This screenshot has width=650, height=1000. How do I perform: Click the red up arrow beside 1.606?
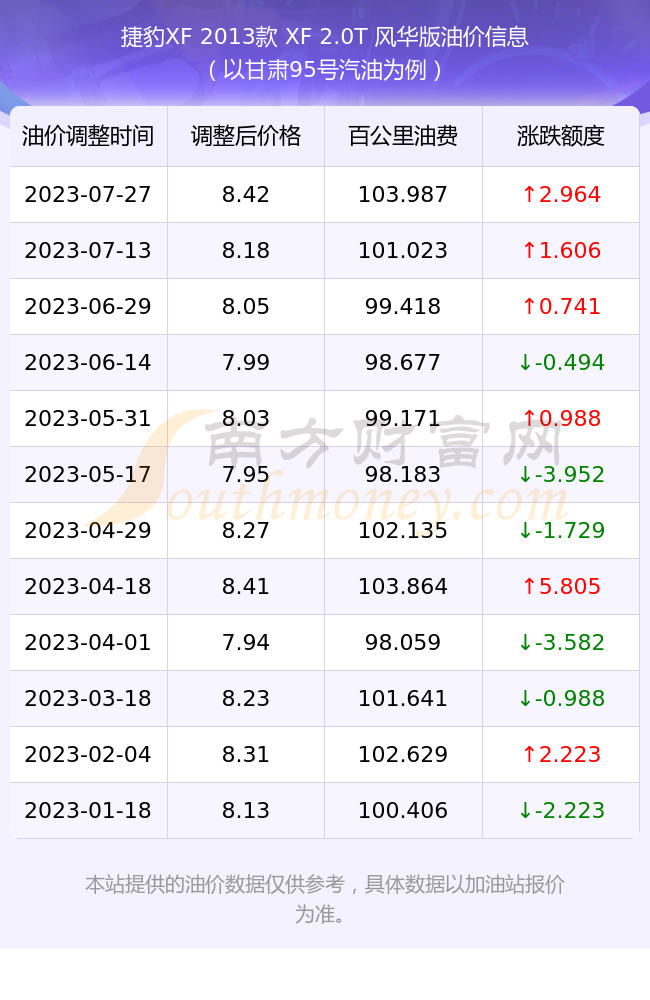click(529, 251)
